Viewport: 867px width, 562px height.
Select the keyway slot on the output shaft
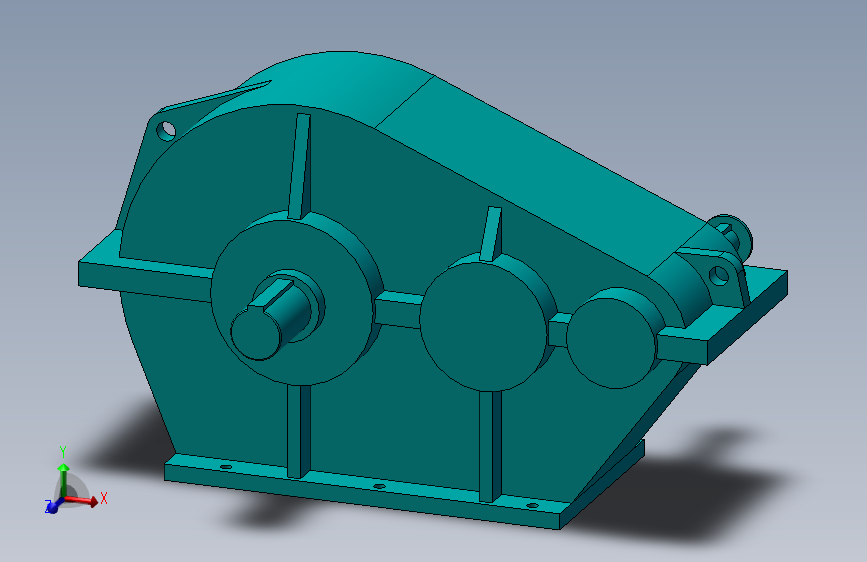click(271, 294)
